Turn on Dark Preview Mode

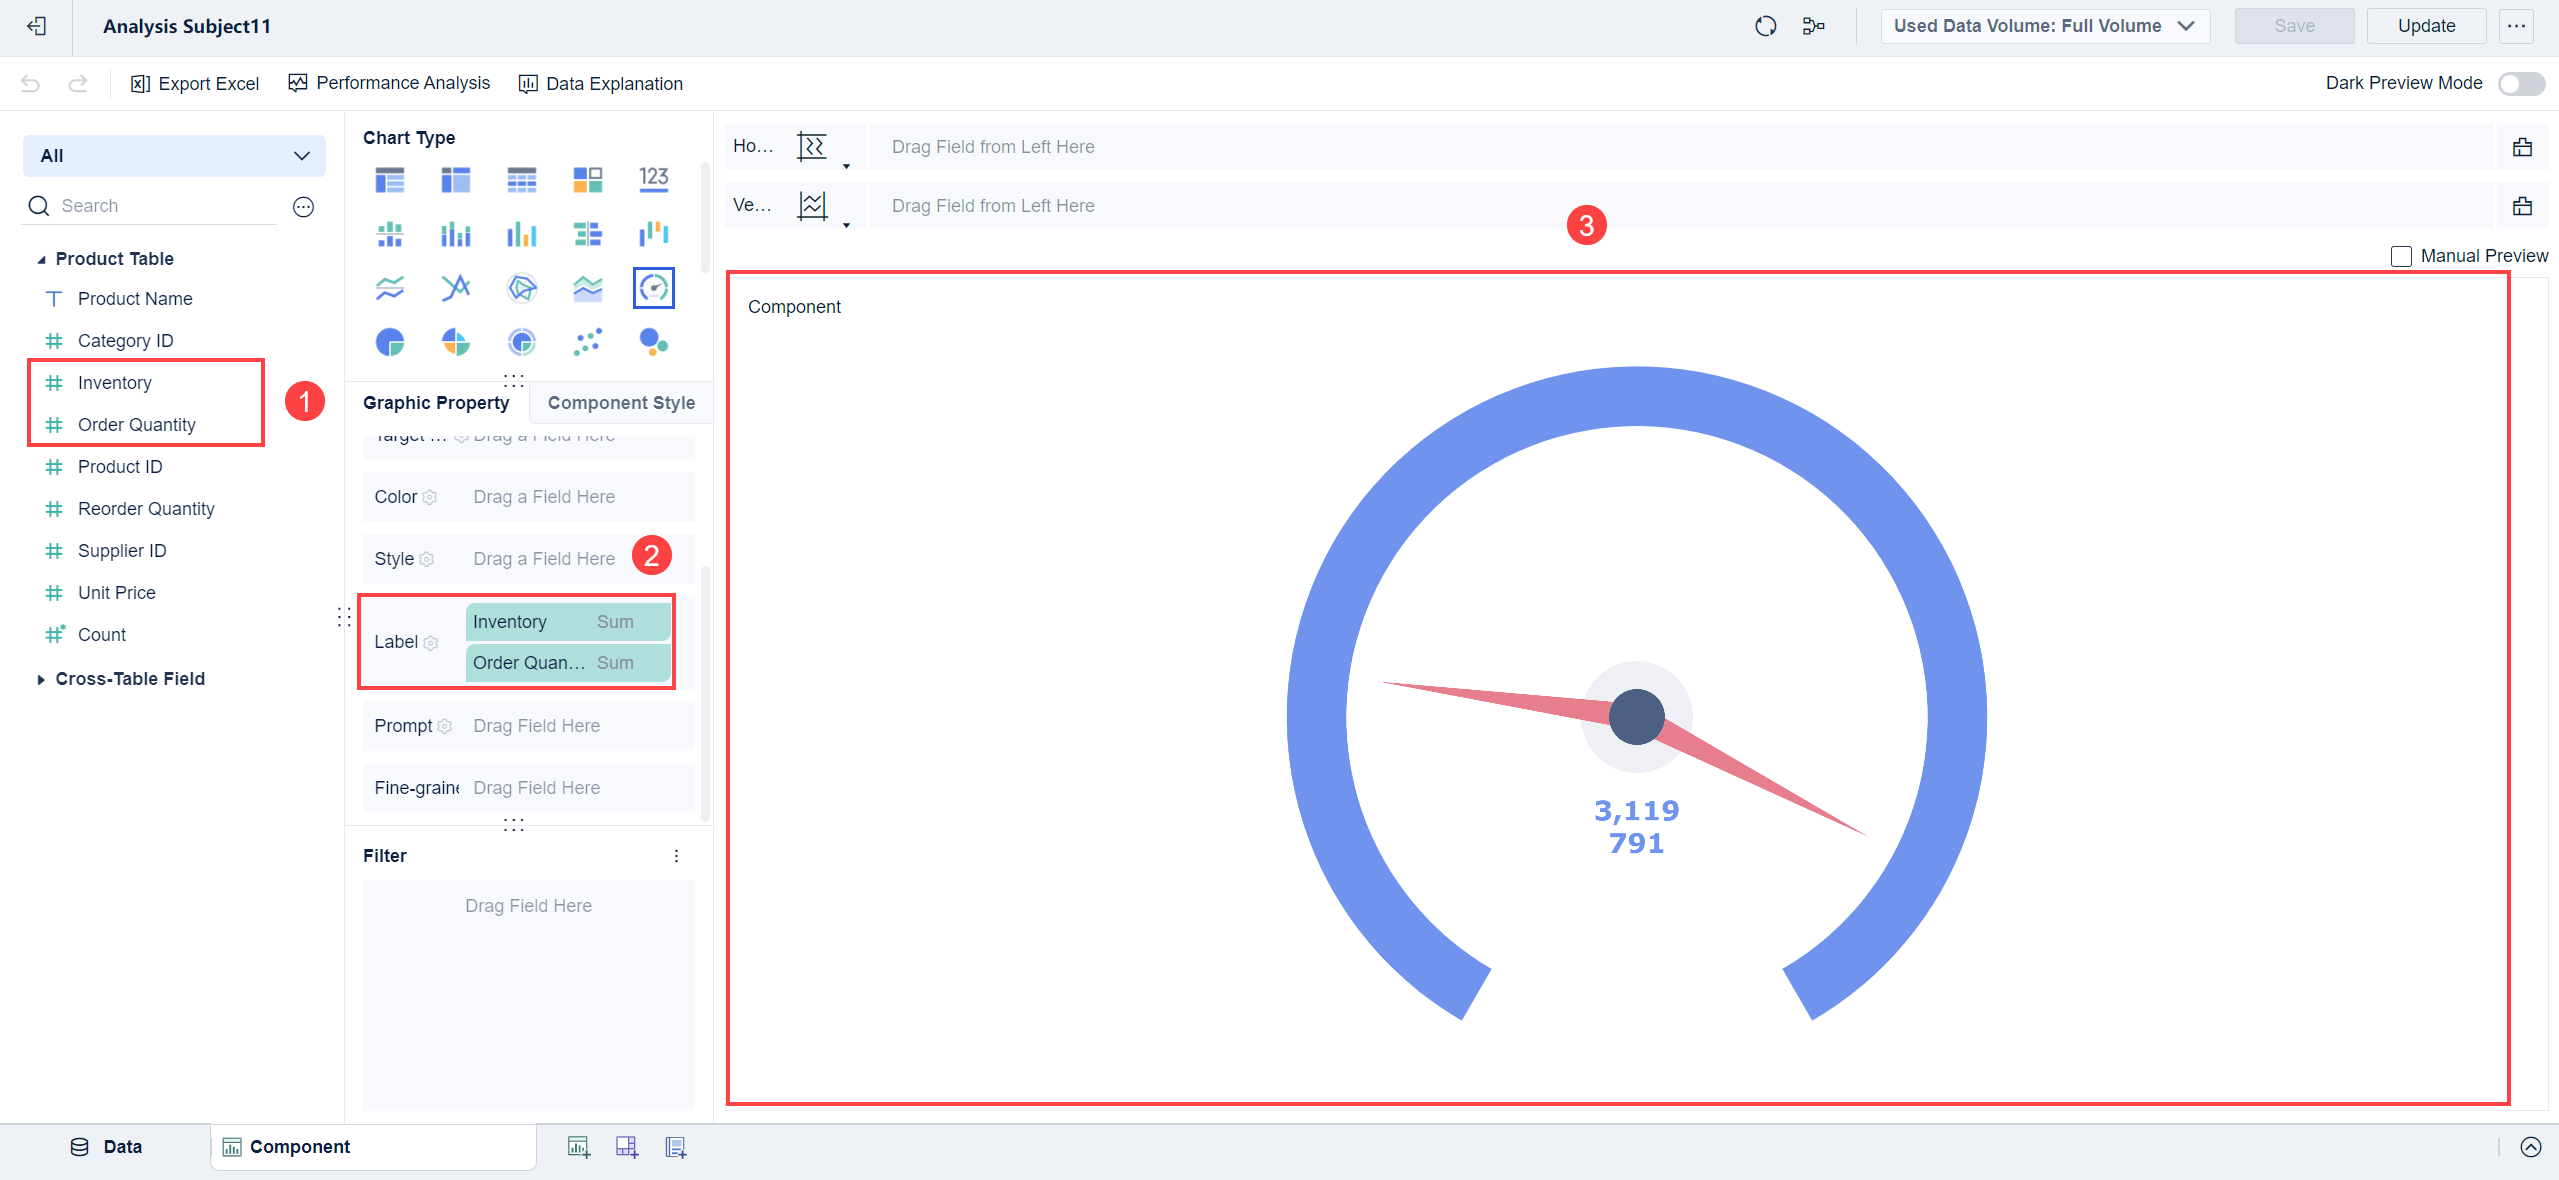[x=2521, y=84]
